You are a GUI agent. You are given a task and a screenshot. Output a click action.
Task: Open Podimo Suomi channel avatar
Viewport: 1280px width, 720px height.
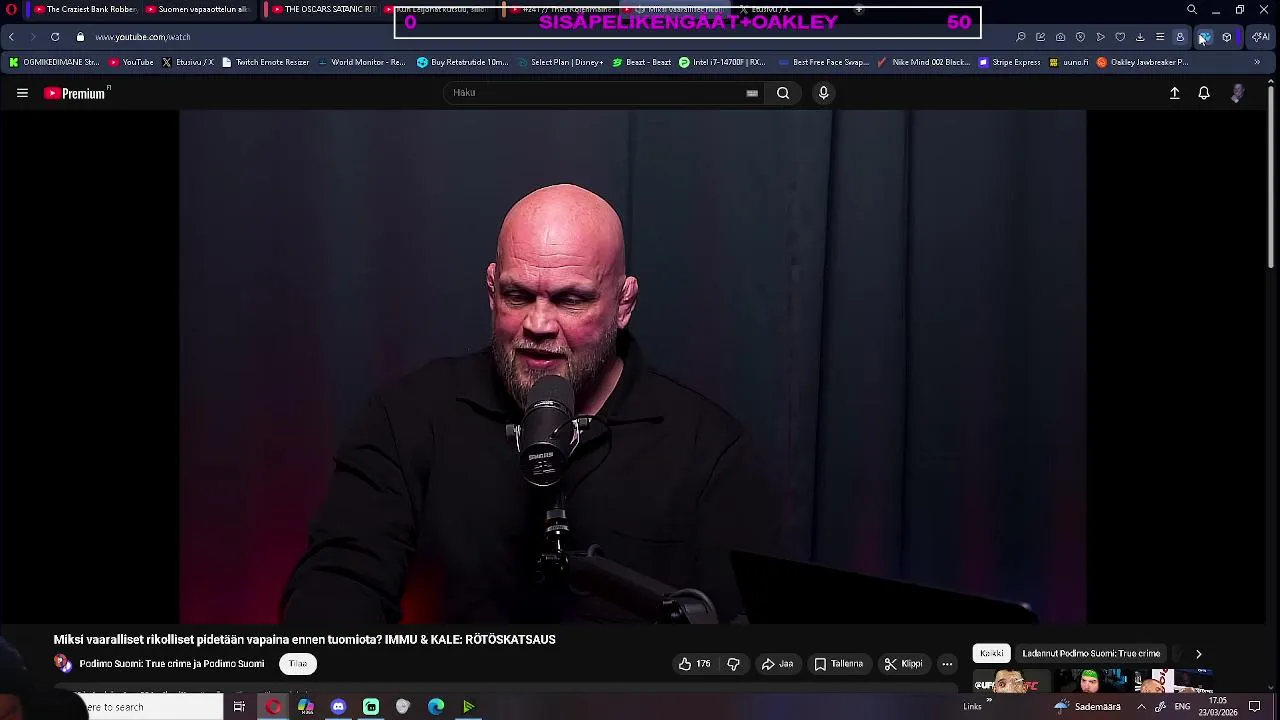click(63, 664)
